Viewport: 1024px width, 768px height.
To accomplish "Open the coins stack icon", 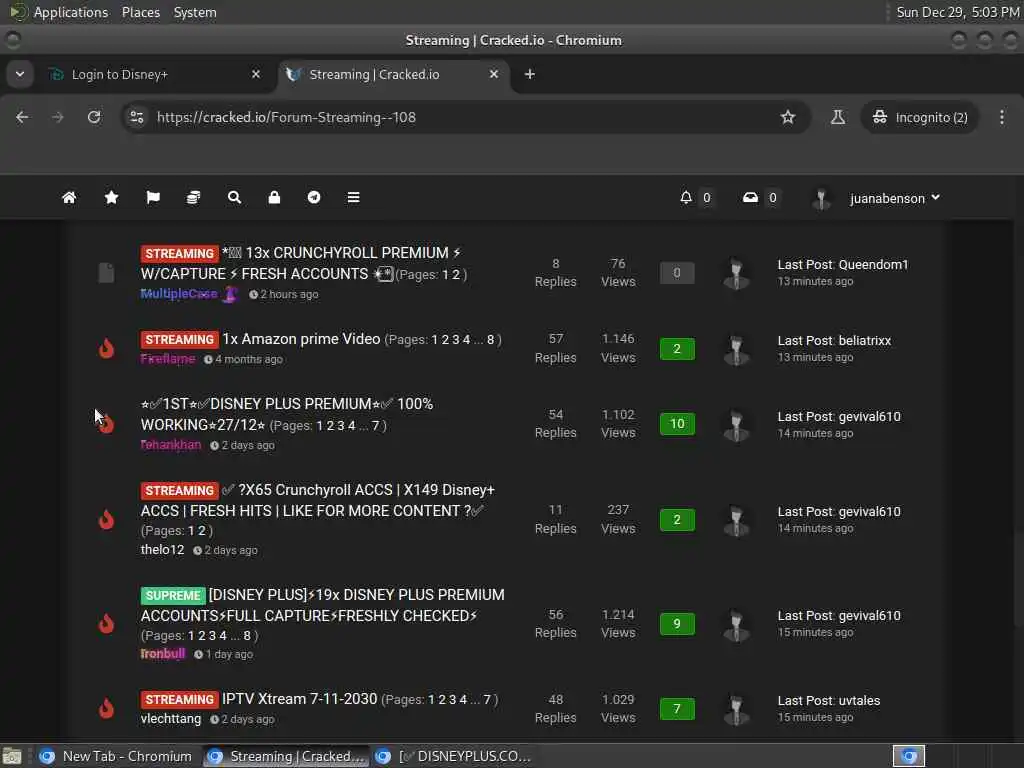I will tap(193, 197).
